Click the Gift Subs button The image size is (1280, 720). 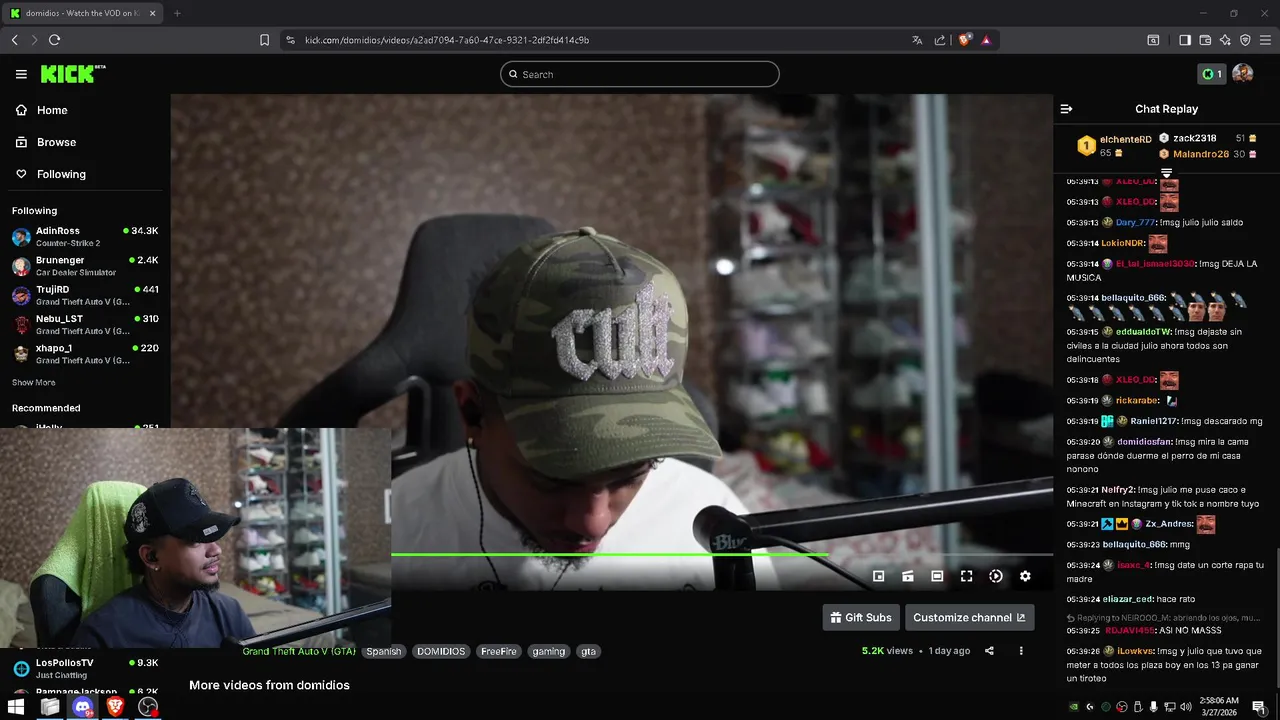(x=861, y=617)
